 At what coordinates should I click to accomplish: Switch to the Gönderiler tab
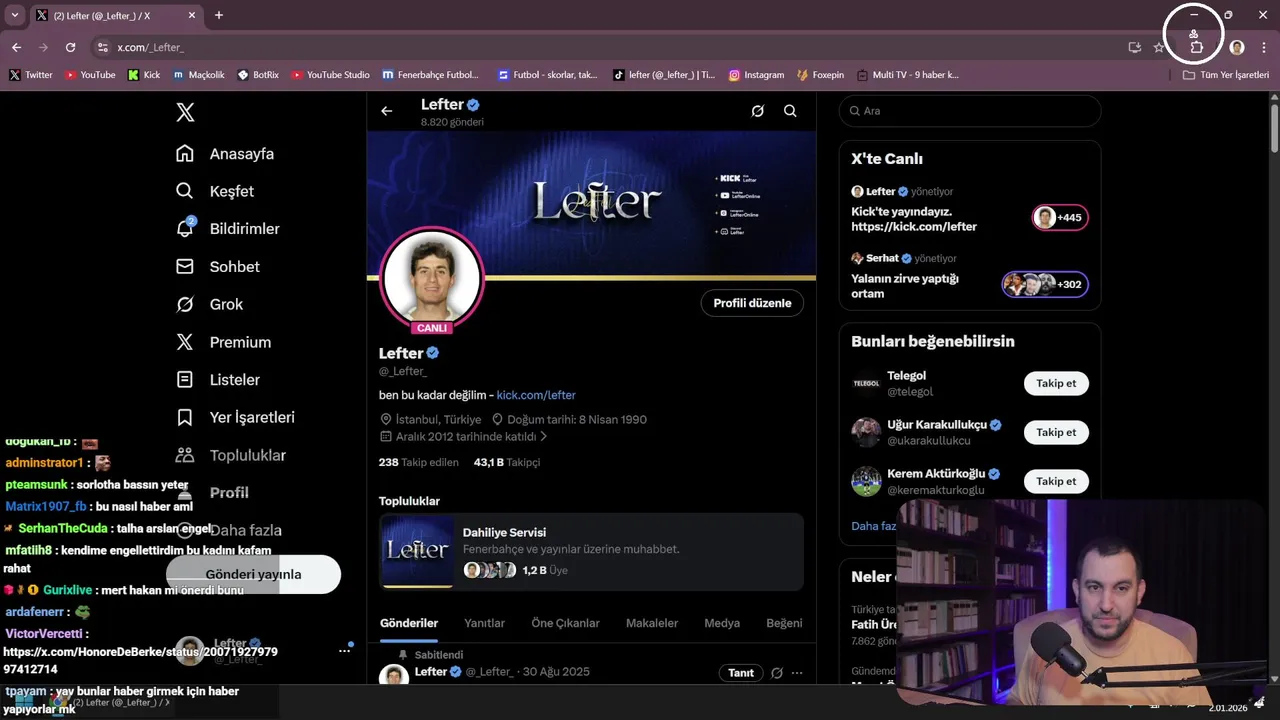[x=409, y=623]
